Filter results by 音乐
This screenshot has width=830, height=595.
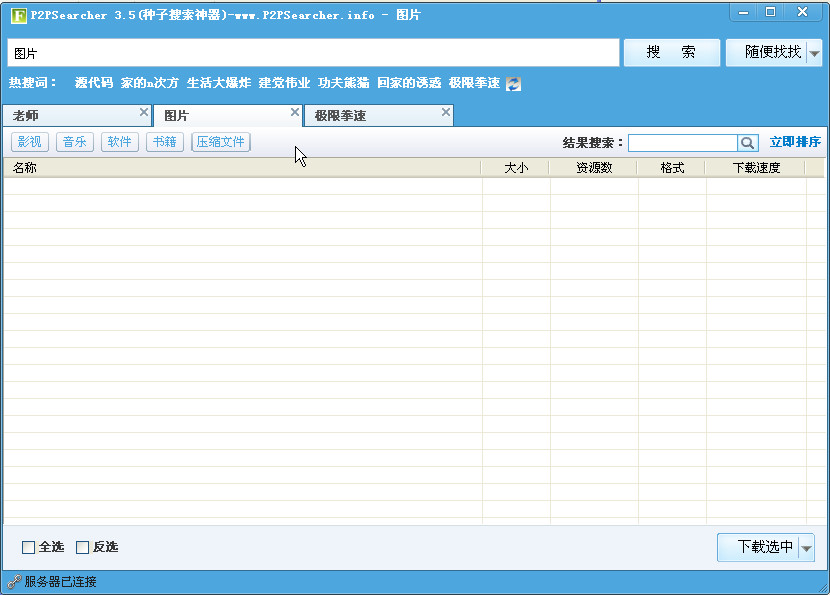[x=75, y=142]
